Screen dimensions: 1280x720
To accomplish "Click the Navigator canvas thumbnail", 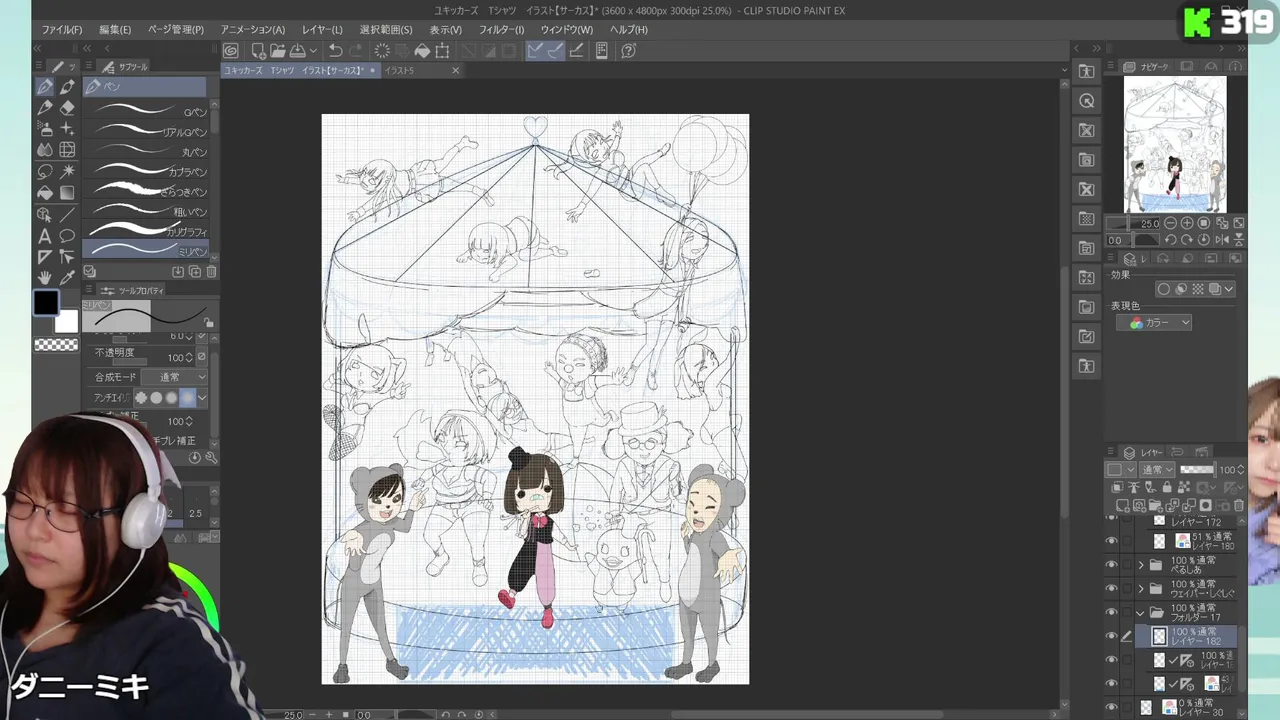I will (1175, 145).
